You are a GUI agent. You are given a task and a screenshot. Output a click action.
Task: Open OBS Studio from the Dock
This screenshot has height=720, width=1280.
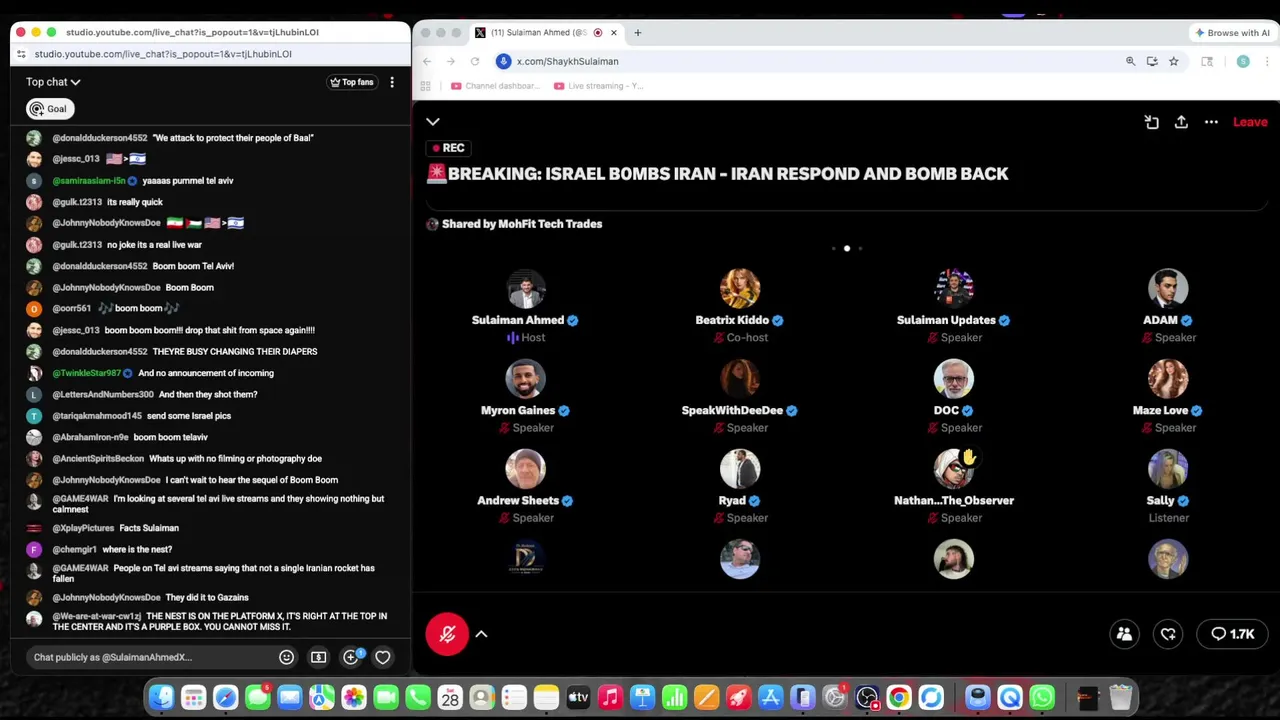click(x=867, y=697)
